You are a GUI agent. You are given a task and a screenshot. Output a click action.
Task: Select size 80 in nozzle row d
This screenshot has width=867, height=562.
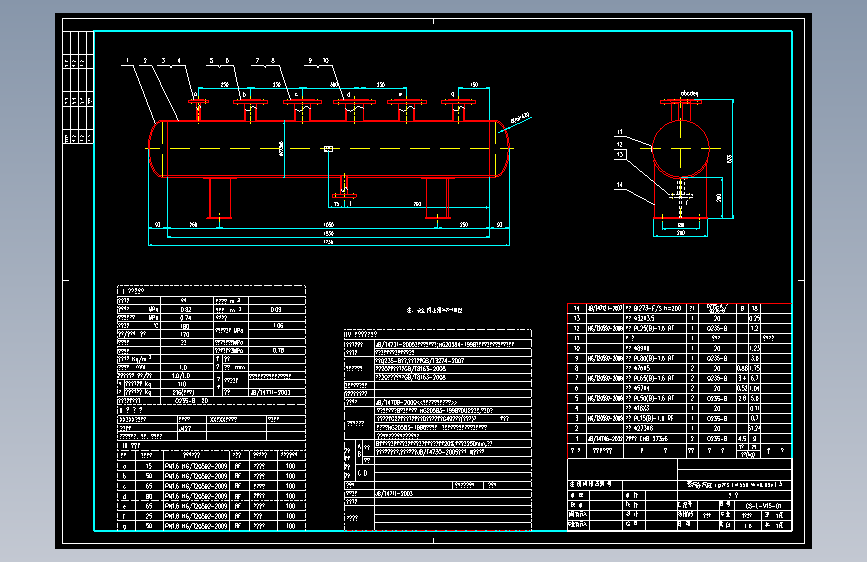[149, 496]
